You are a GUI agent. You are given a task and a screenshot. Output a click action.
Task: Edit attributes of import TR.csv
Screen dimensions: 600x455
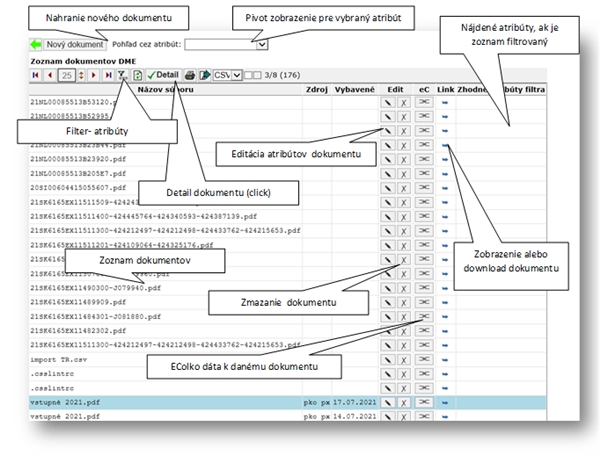[388, 360]
